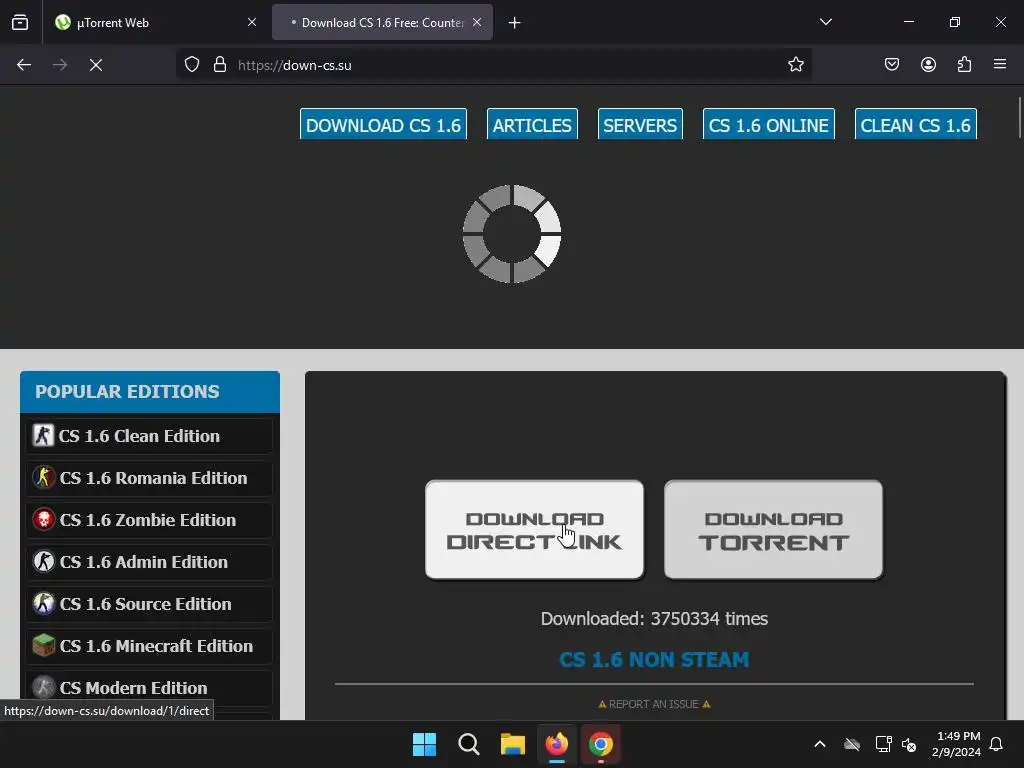1024x768 pixels.
Task: Open a new tab
Action: click(515, 23)
